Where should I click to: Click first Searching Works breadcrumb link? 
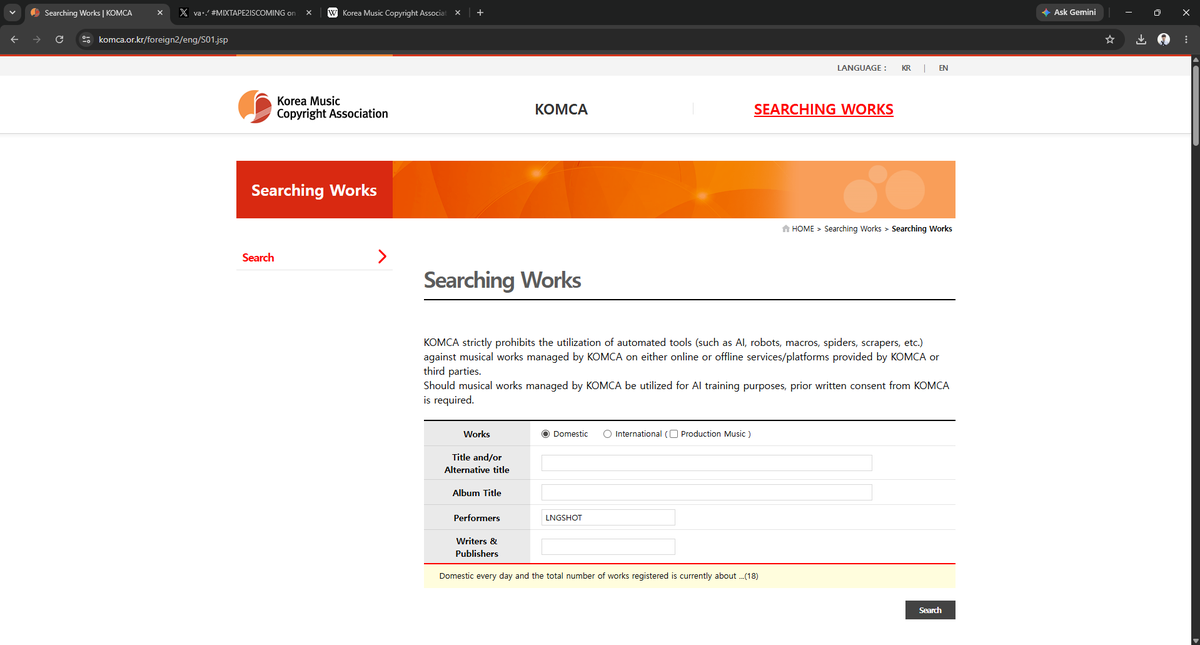[x=853, y=229]
